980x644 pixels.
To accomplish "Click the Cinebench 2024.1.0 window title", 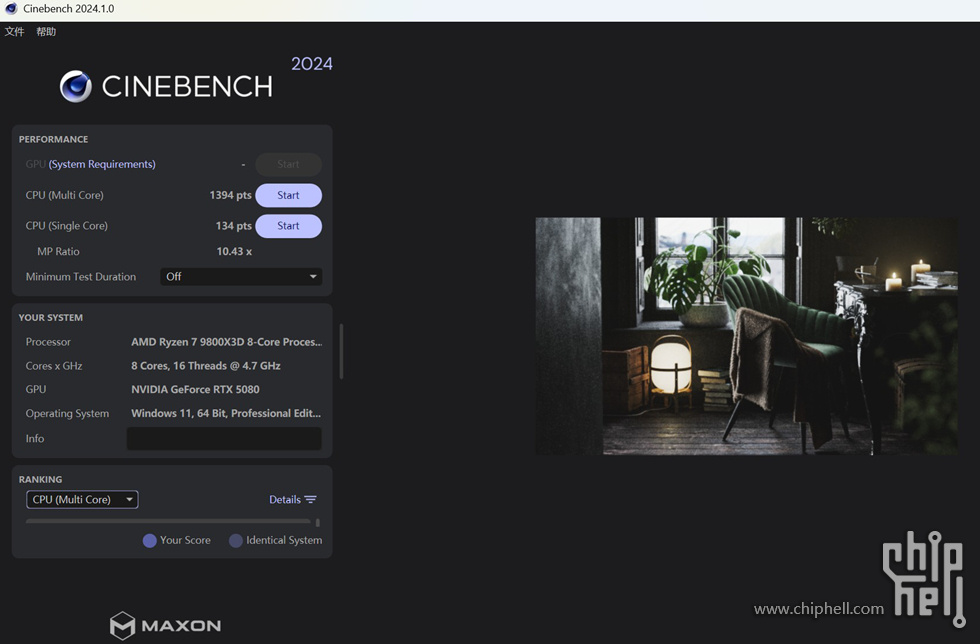I will (x=69, y=9).
